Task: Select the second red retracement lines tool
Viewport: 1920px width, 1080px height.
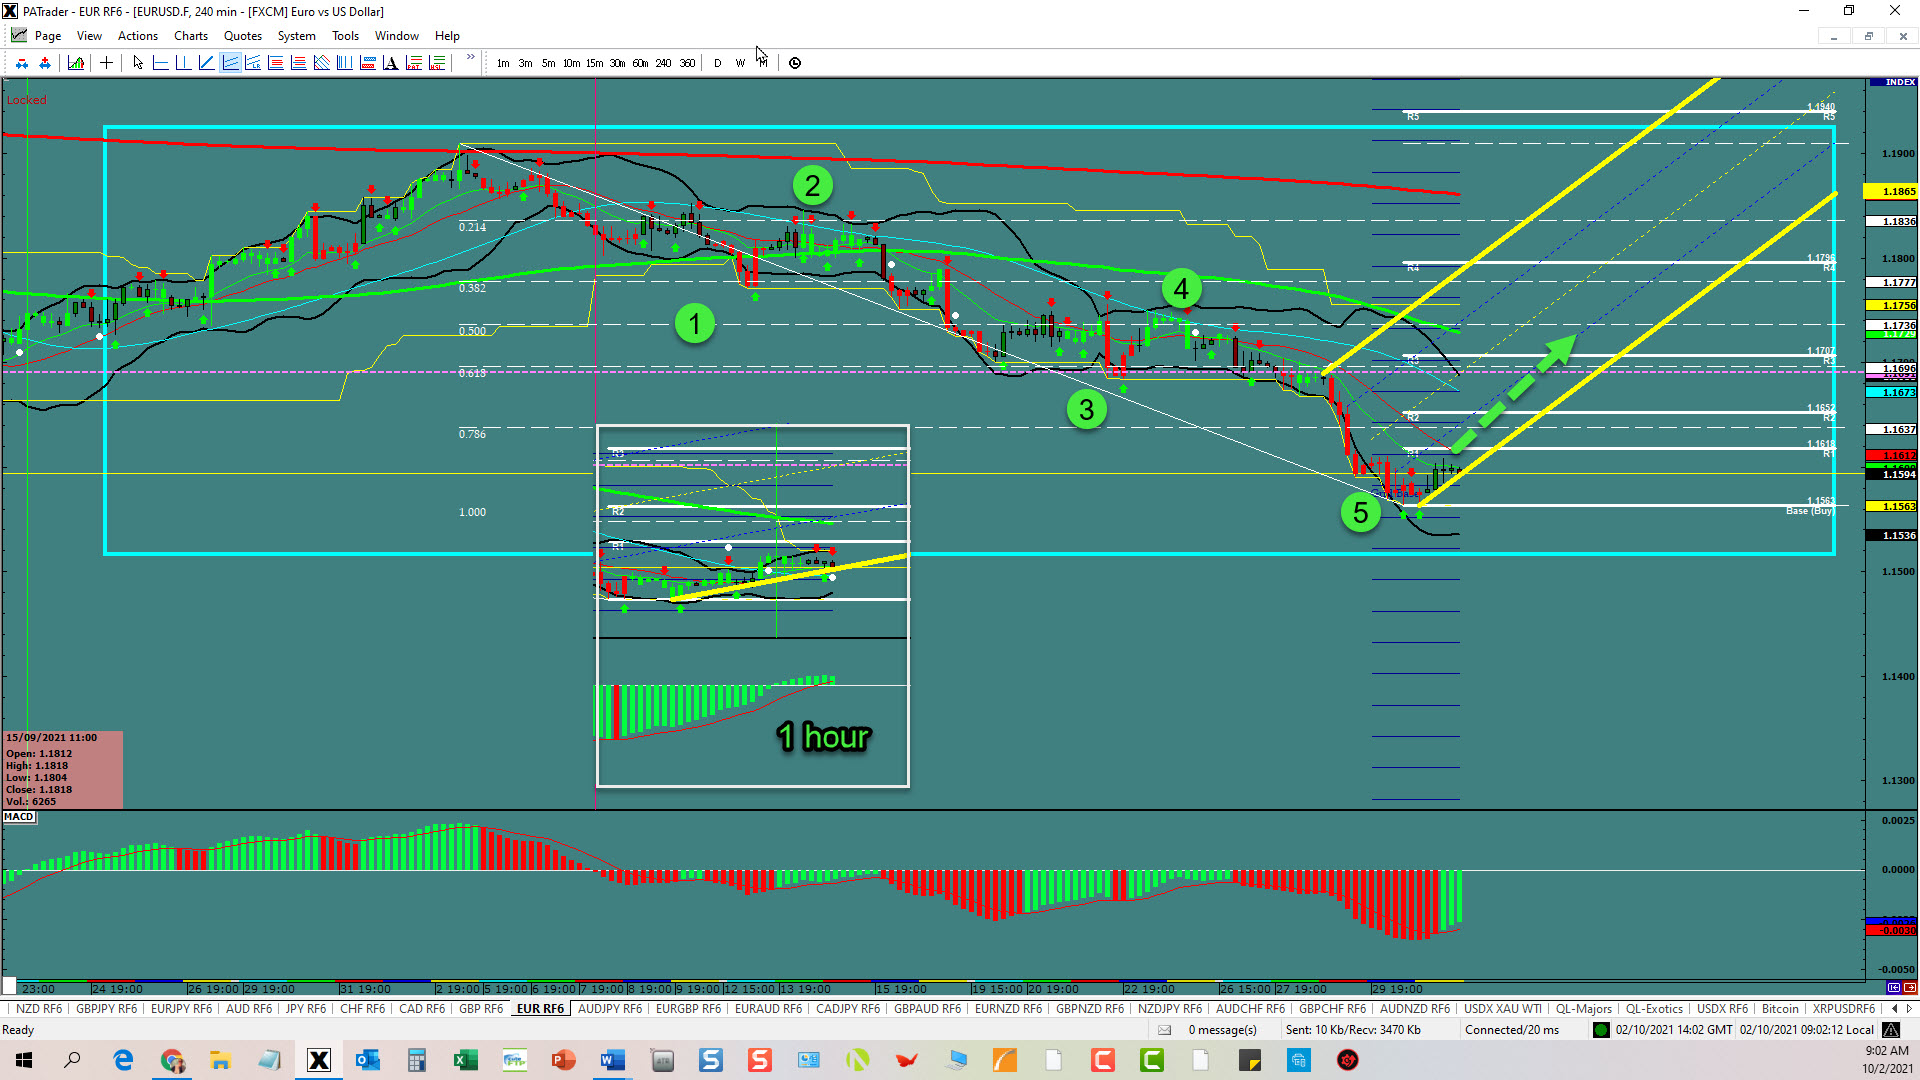Action: click(299, 63)
